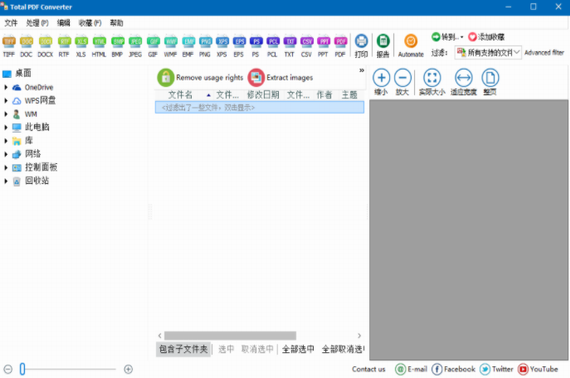Screen dimensions: 570x378
Task: Click the thumbnail size slider handle
Action: point(22,369)
